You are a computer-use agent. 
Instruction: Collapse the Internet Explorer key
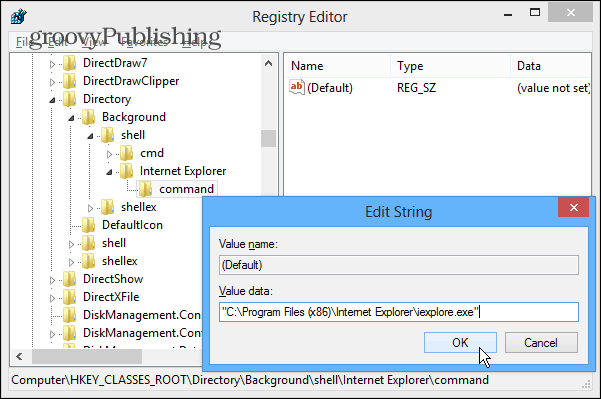109,172
